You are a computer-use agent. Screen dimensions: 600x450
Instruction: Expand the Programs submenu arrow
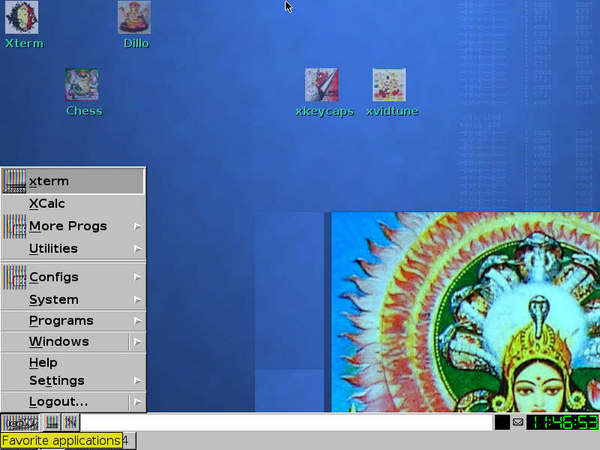(138, 321)
